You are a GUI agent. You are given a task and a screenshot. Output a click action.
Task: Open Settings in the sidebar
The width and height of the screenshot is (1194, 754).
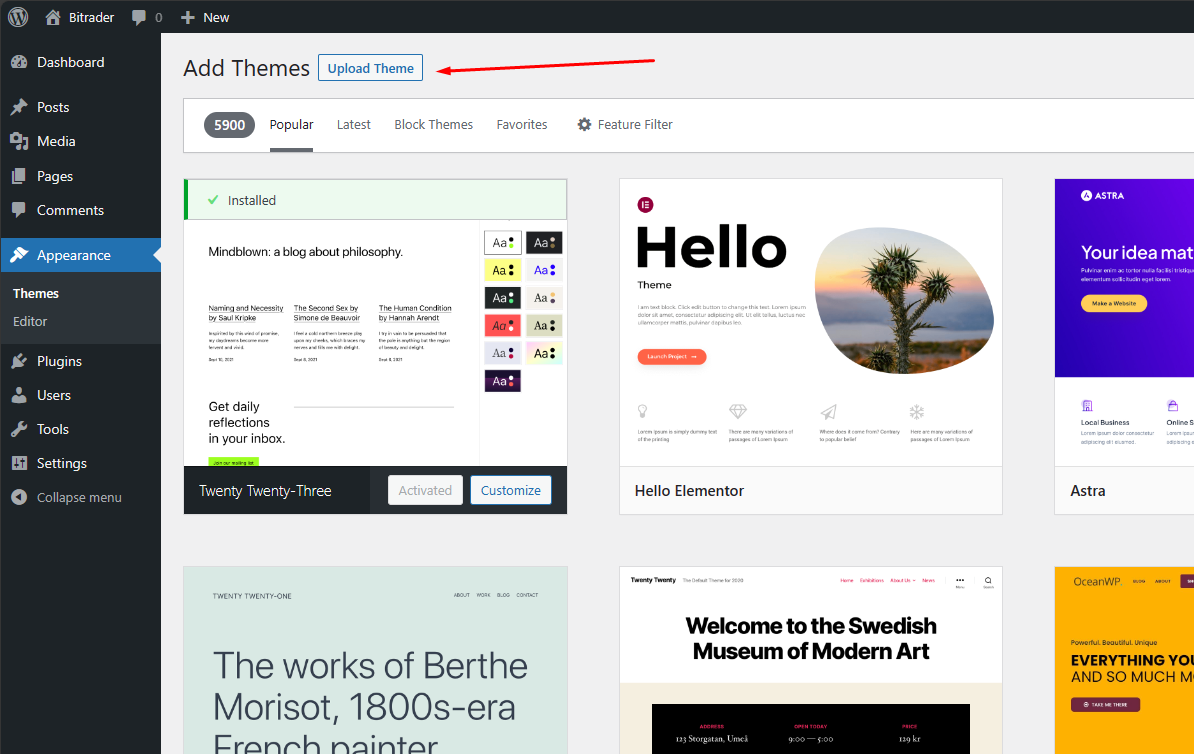pos(61,463)
